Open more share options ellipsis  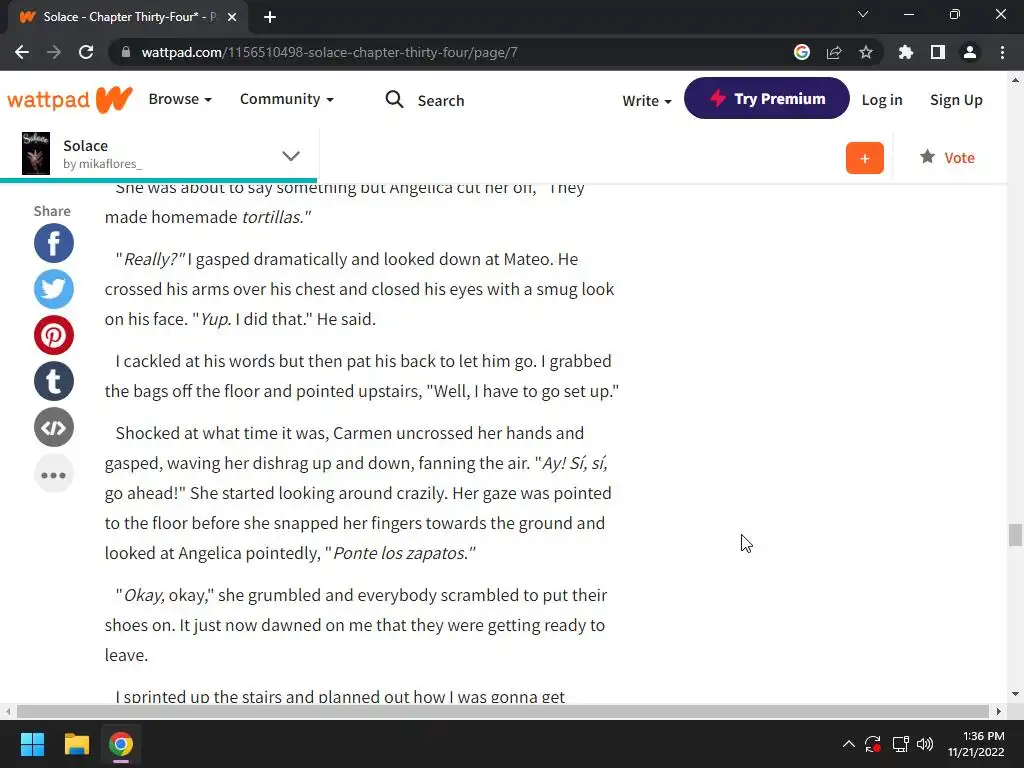coord(54,474)
